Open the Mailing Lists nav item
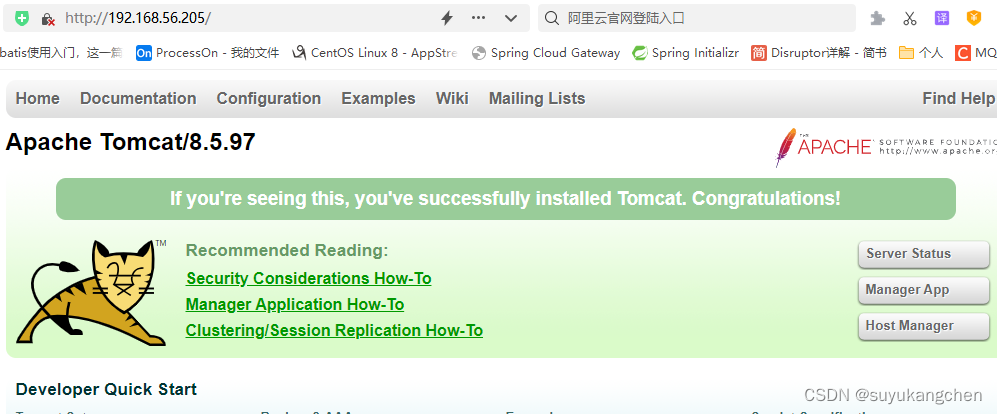The width and height of the screenshot is (997, 414). (537, 99)
